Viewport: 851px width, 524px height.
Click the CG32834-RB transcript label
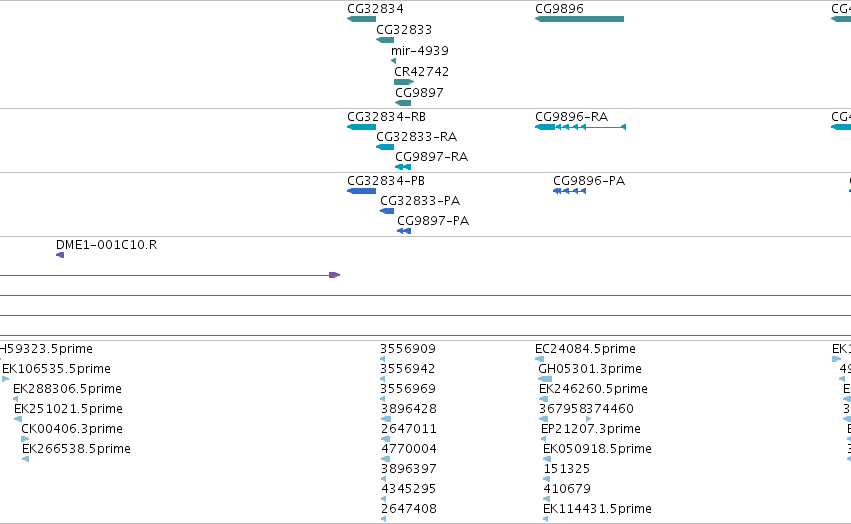[386, 117]
